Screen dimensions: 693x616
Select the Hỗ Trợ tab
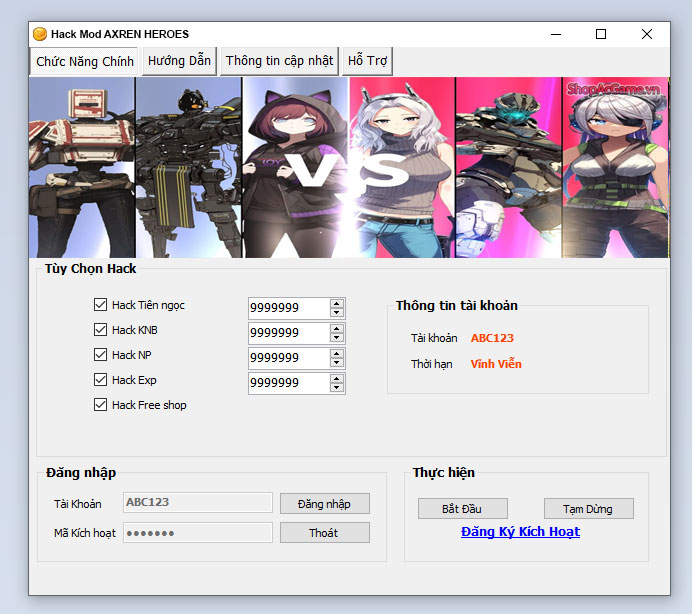(367, 61)
